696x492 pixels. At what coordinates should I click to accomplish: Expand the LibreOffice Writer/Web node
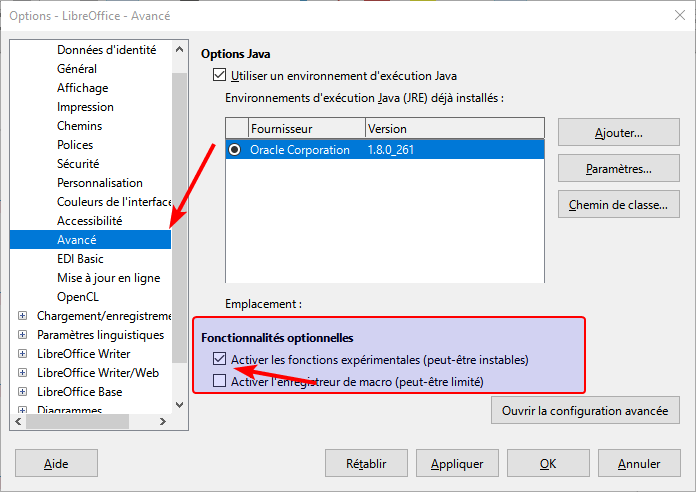click(22, 373)
